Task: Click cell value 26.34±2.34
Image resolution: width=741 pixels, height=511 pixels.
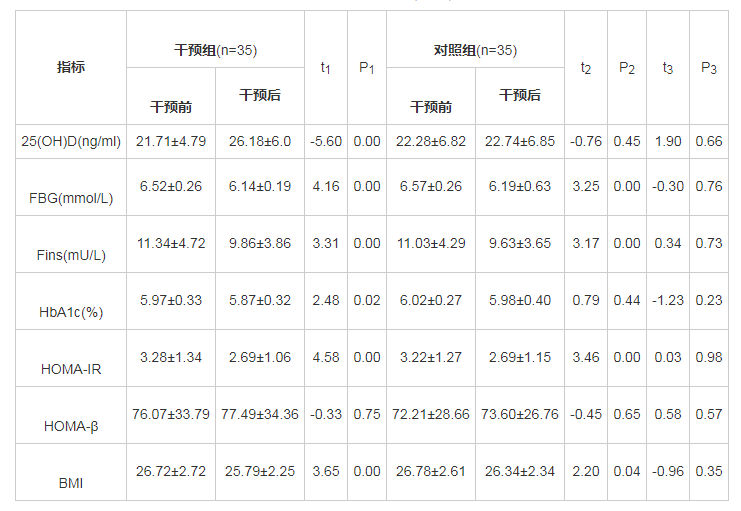Action: [x=520, y=471]
